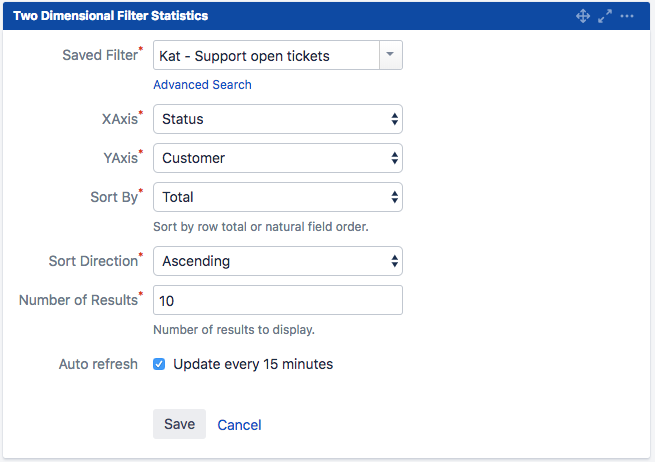Click the "Sort Direction" field label
Image resolution: width=655 pixels, height=462 pixels.
(x=93, y=261)
